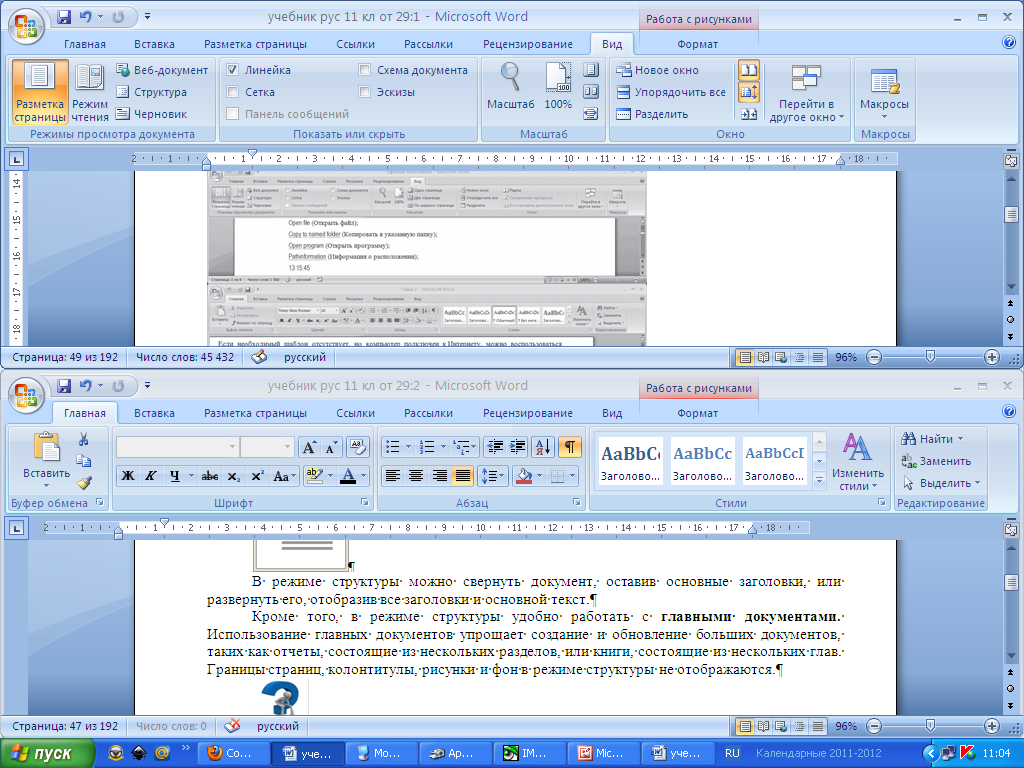The height and width of the screenshot is (768, 1024).
Task: Click the Масштаб magnifier icon in upper window
Action: tap(510, 86)
